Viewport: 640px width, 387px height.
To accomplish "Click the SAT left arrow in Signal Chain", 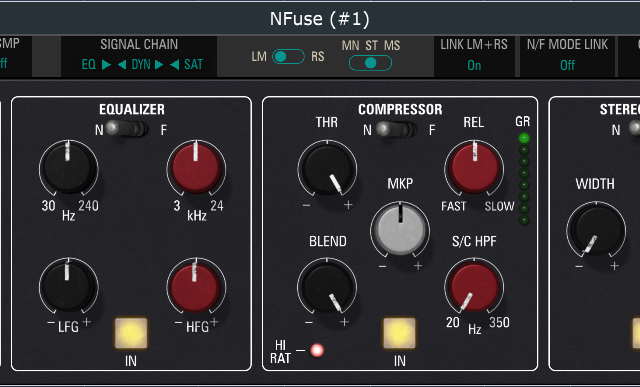I will (175, 64).
